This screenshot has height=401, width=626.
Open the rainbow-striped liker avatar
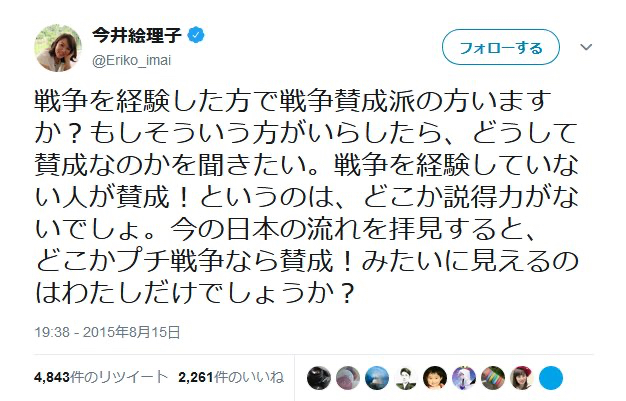(494, 377)
